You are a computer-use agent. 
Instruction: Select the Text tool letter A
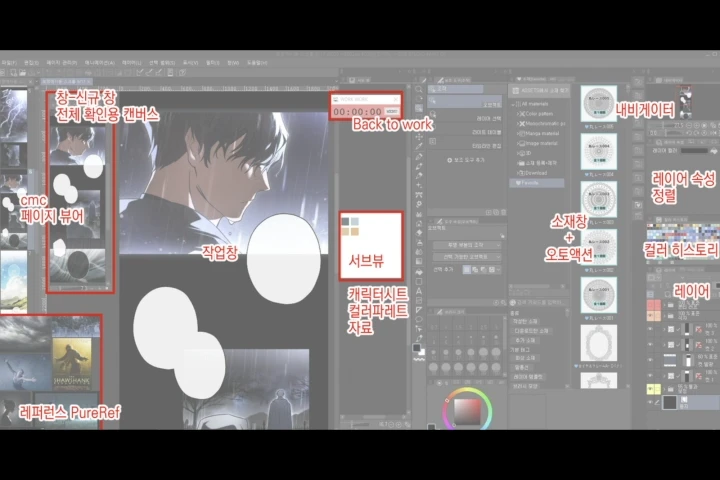tap(419, 291)
